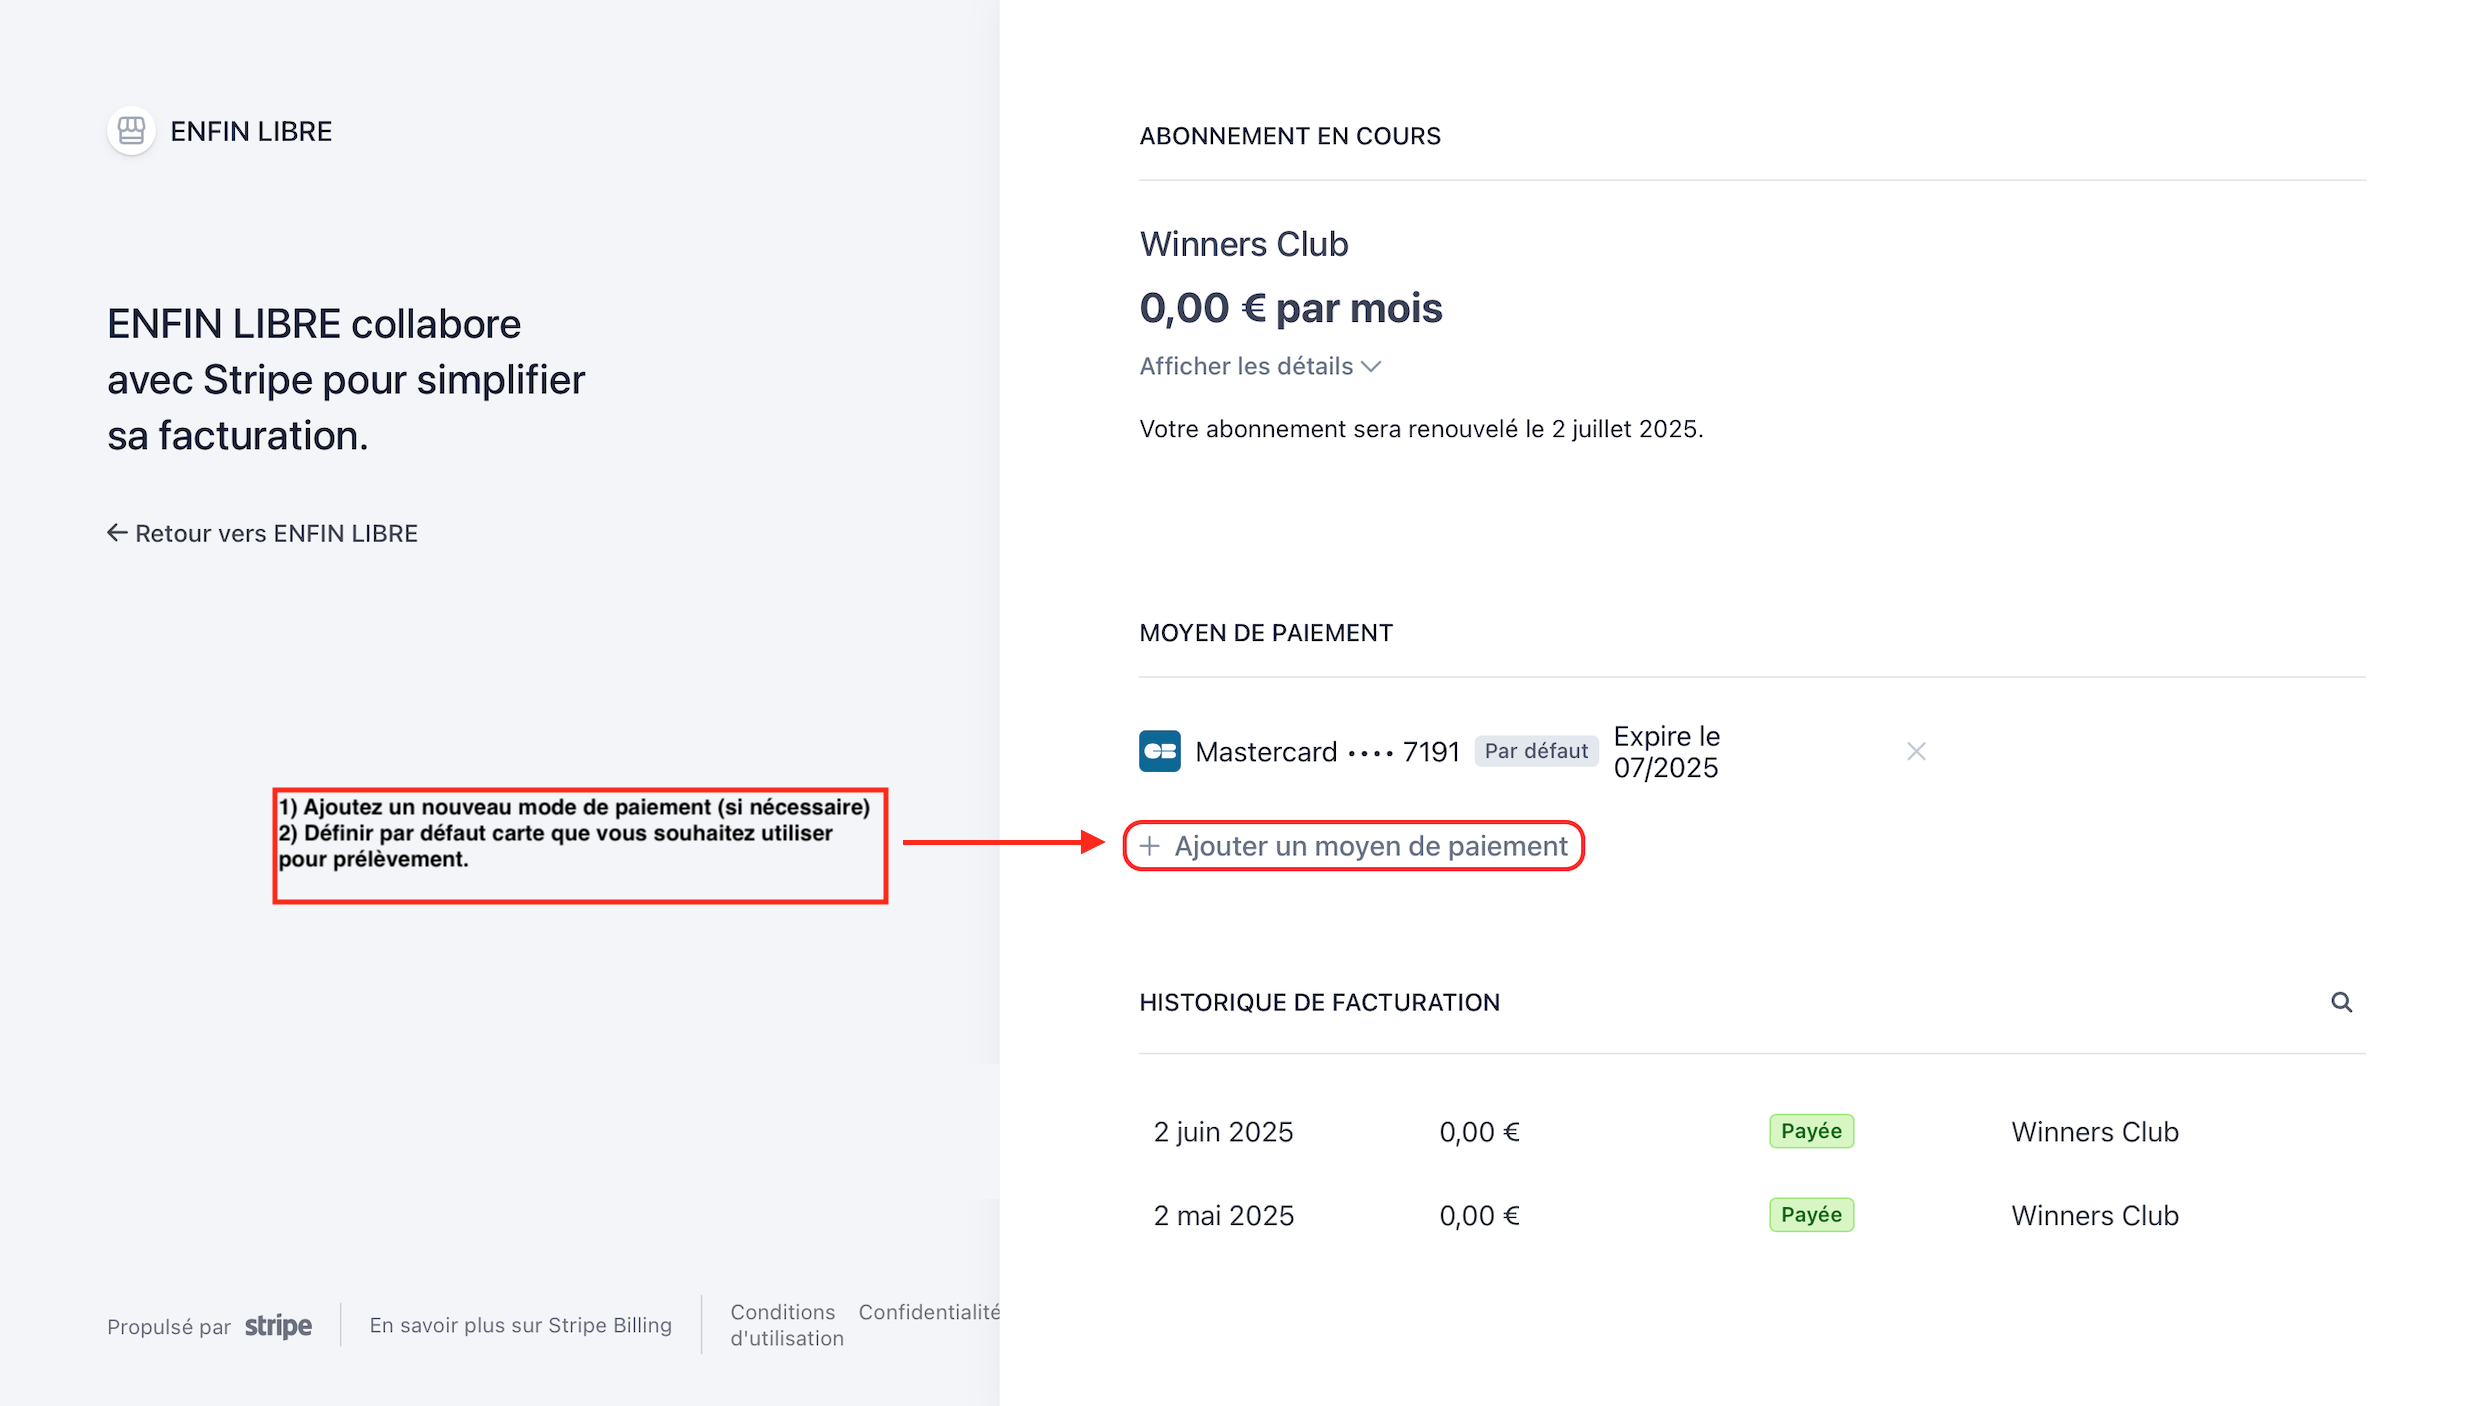This screenshot has height=1406, width=2474.
Task: Click Winners Club in the 2 mai 2025 row
Action: (x=2095, y=1215)
